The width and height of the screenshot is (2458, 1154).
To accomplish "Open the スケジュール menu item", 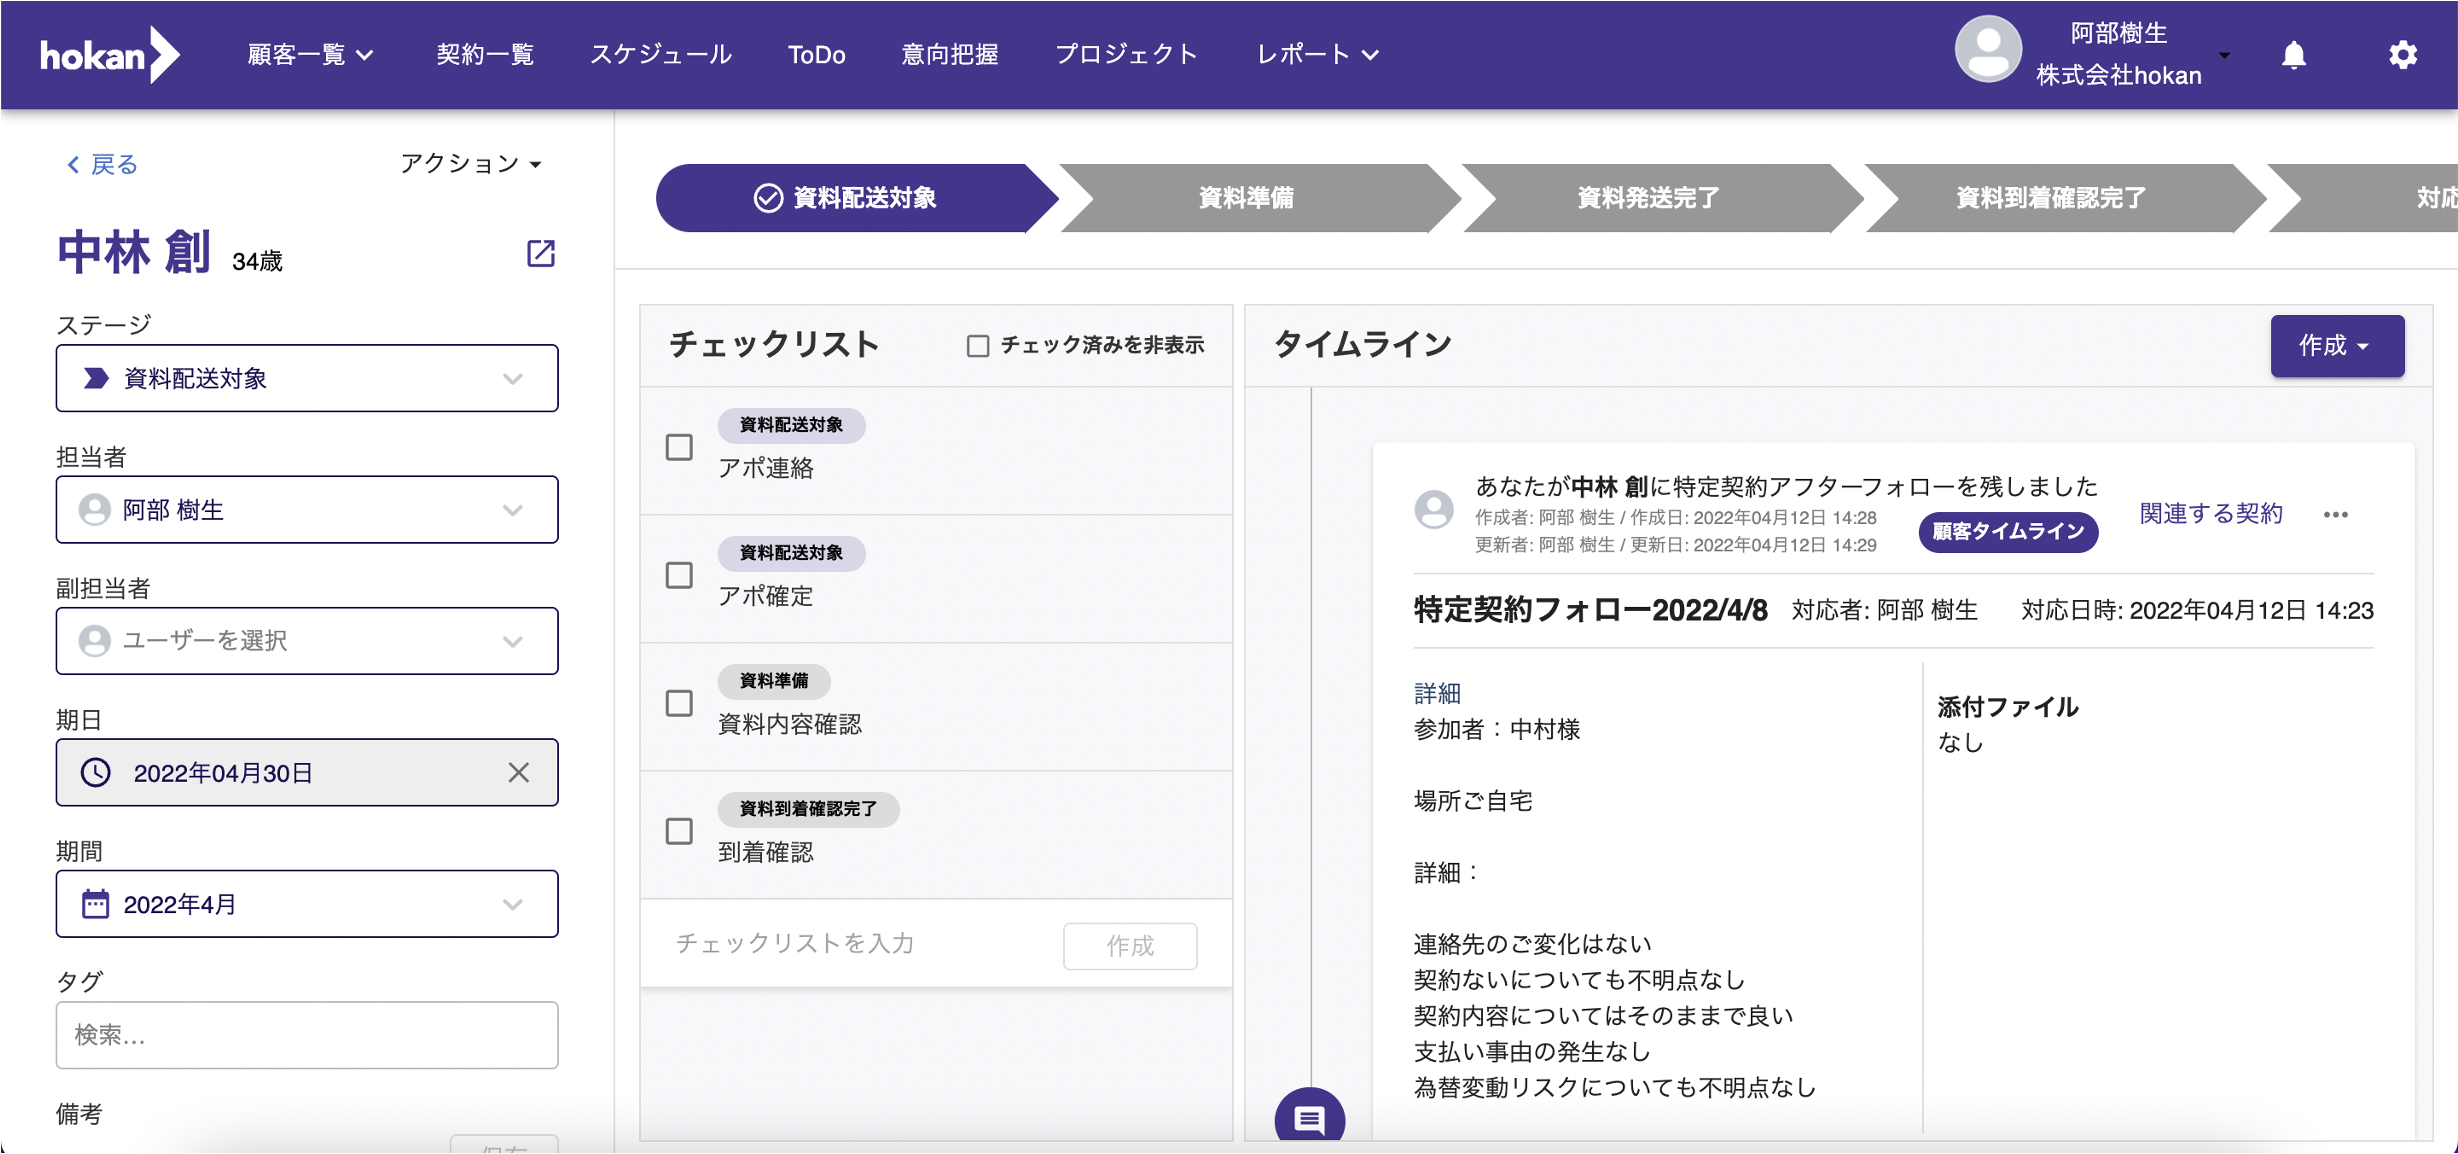I will pyautogui.click(x=660, y=55).
